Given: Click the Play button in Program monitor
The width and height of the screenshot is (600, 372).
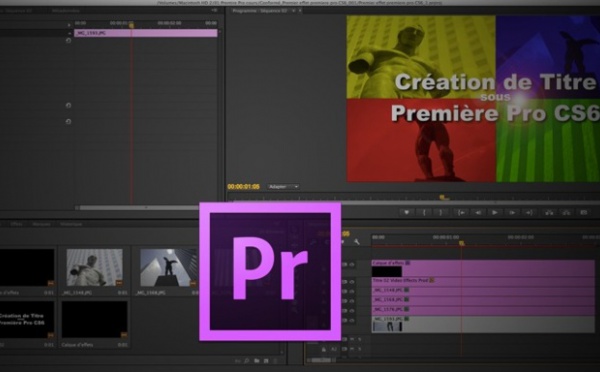Looking at the screenshot, I should click(495, 212).
